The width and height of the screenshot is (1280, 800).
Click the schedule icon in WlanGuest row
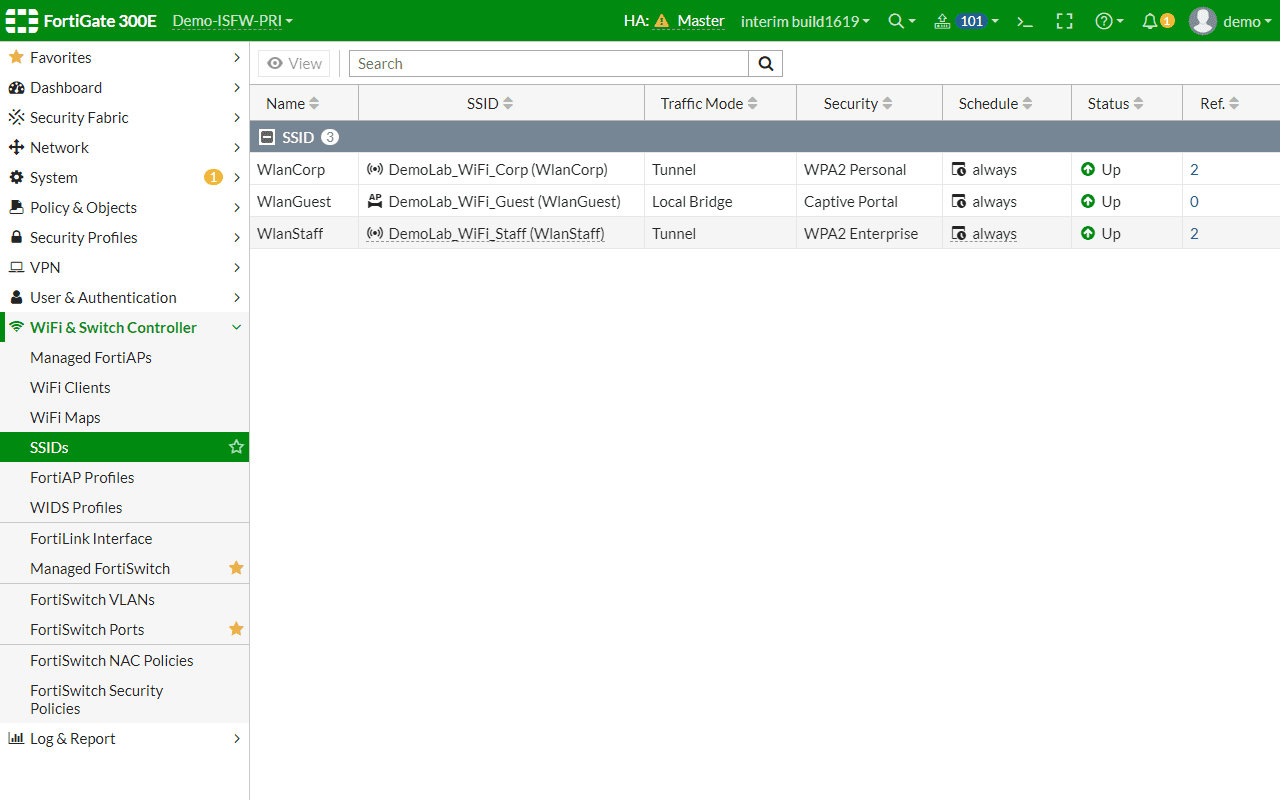coord(959,202)
